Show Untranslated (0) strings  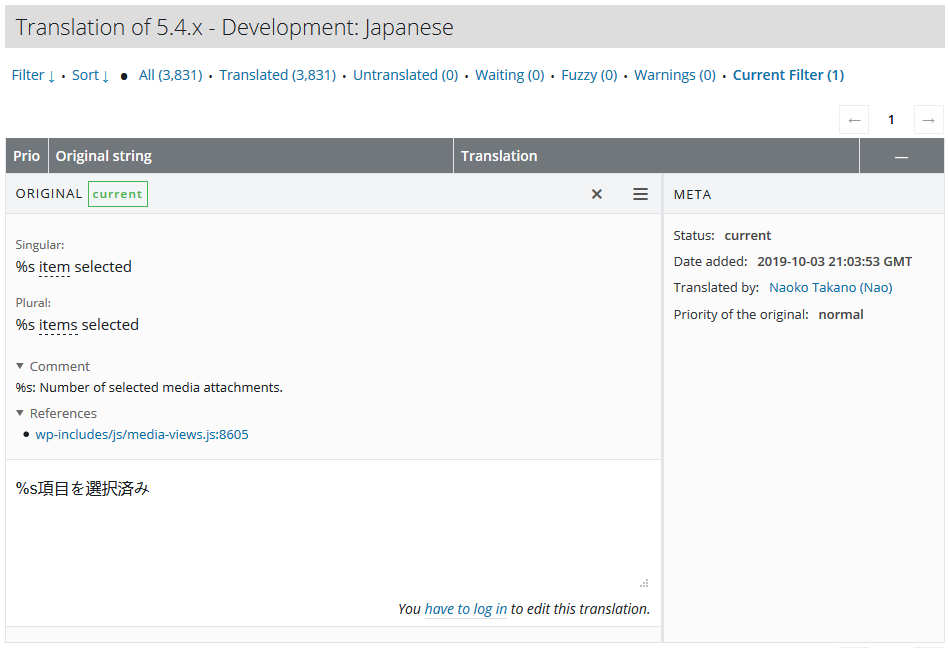click(405, 75)
